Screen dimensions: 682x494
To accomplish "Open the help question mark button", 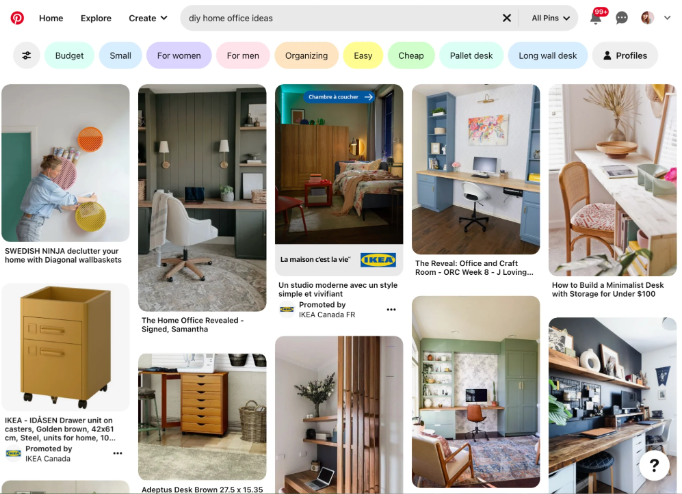I will [x=654, y=466].
